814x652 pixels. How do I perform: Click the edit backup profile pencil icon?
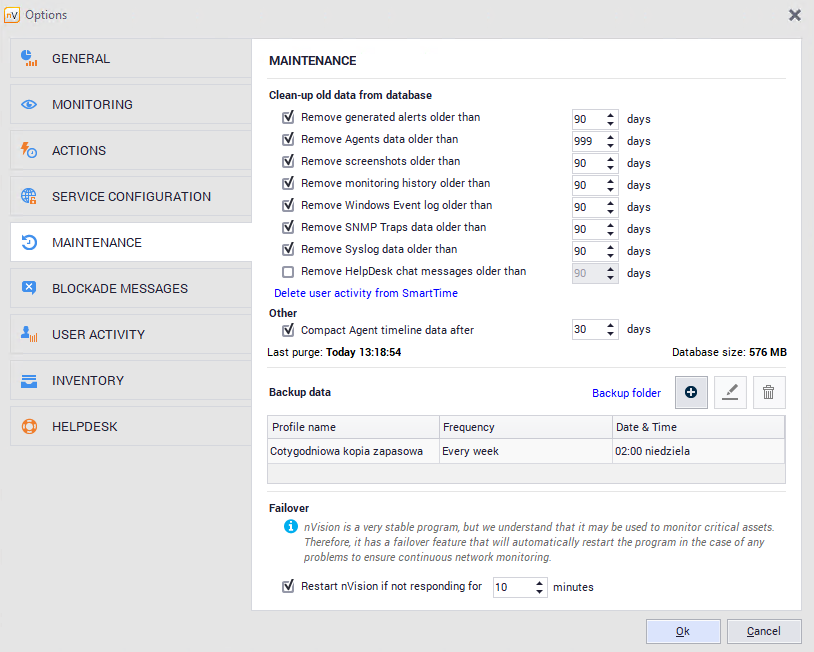[x=730, y=393]
